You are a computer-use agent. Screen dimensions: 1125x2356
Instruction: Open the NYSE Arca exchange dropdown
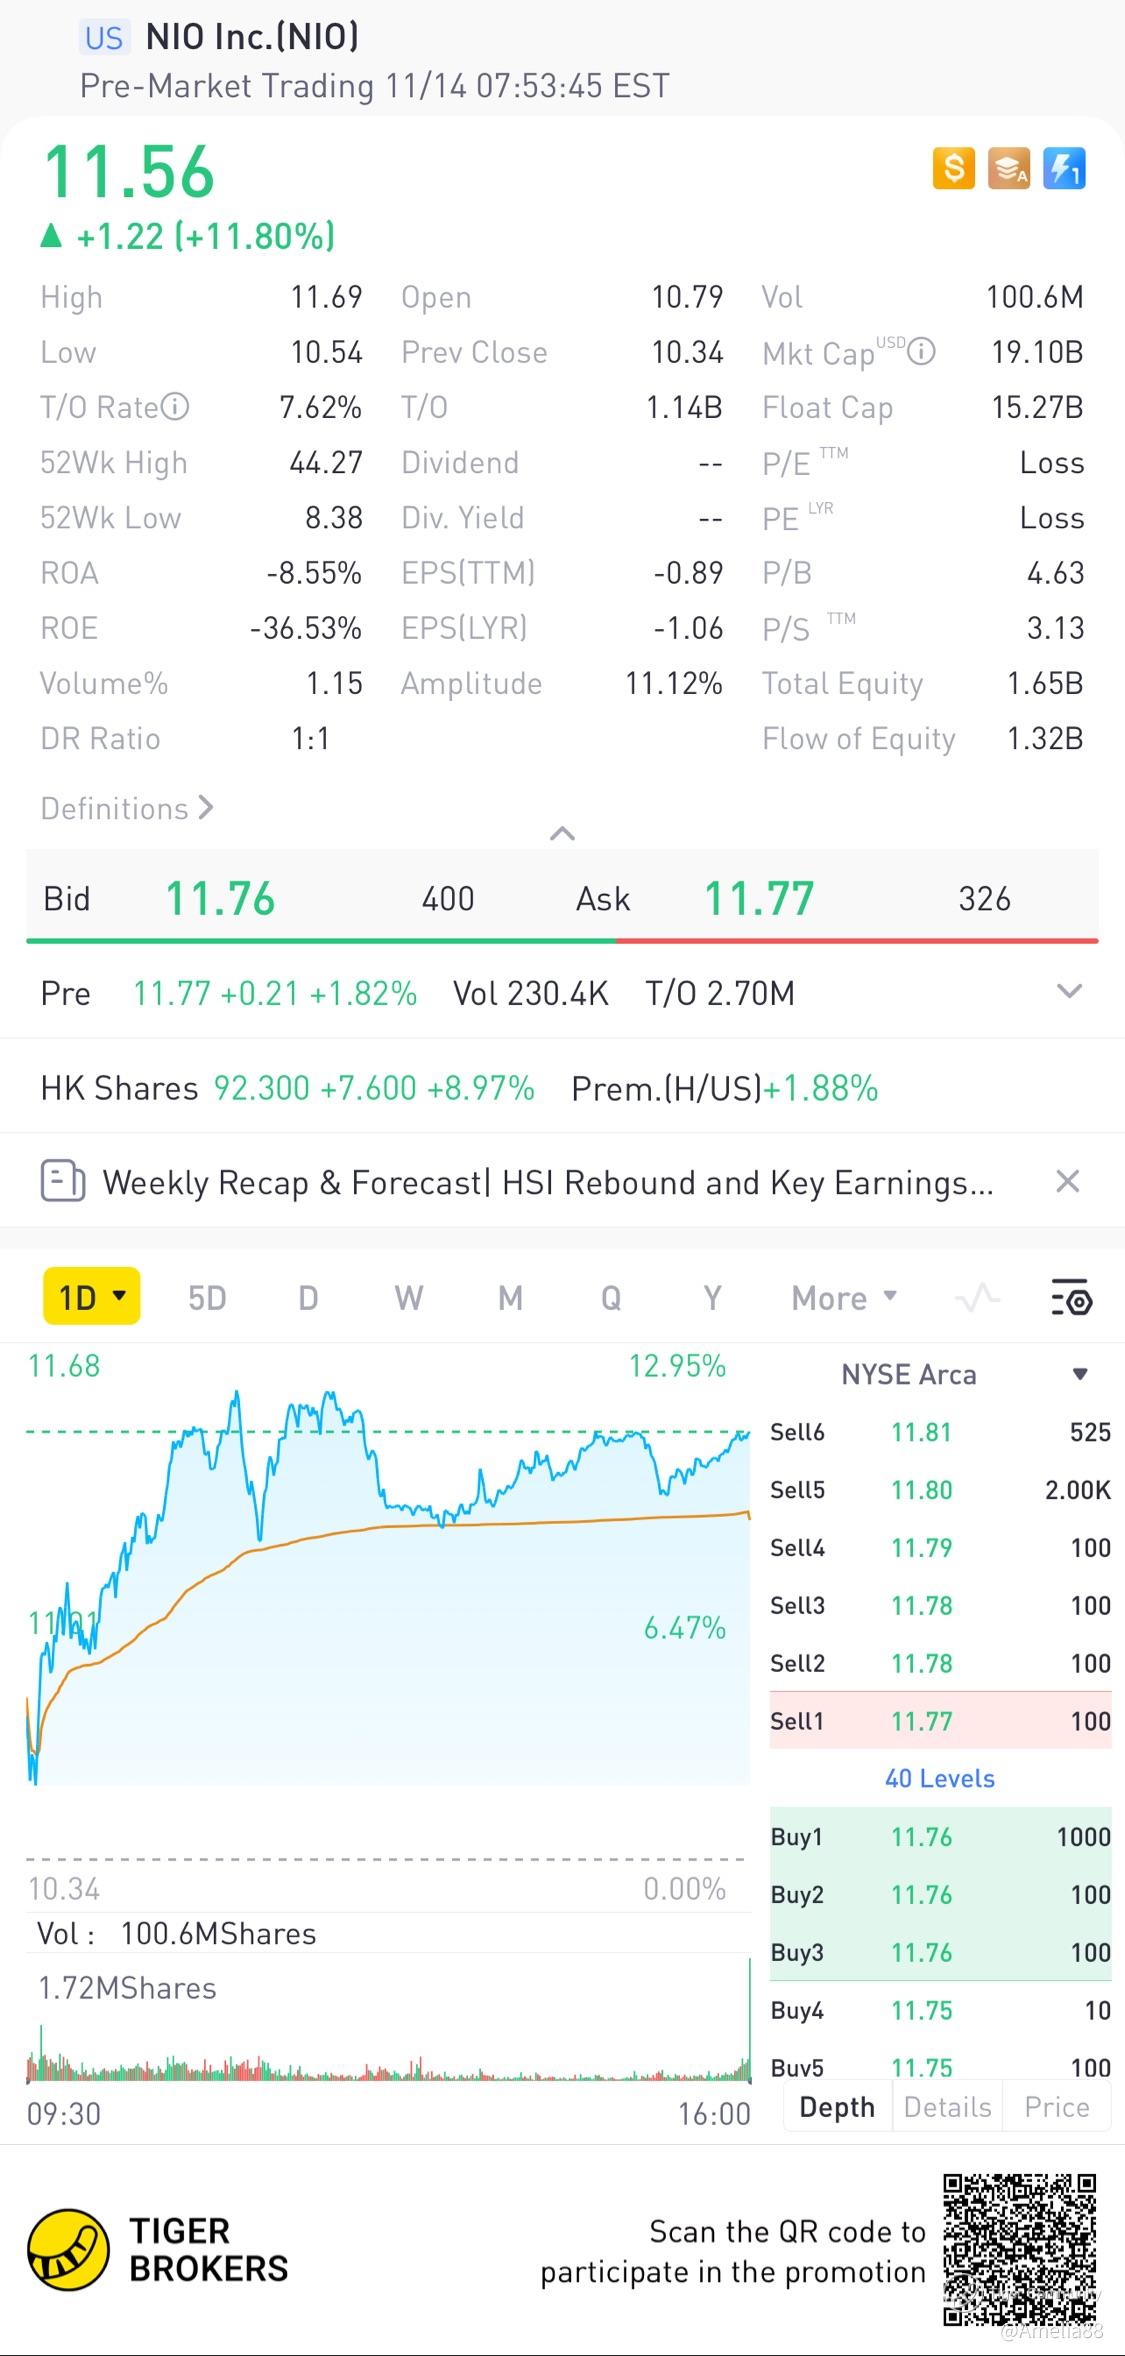(x=1079, y=1374)
